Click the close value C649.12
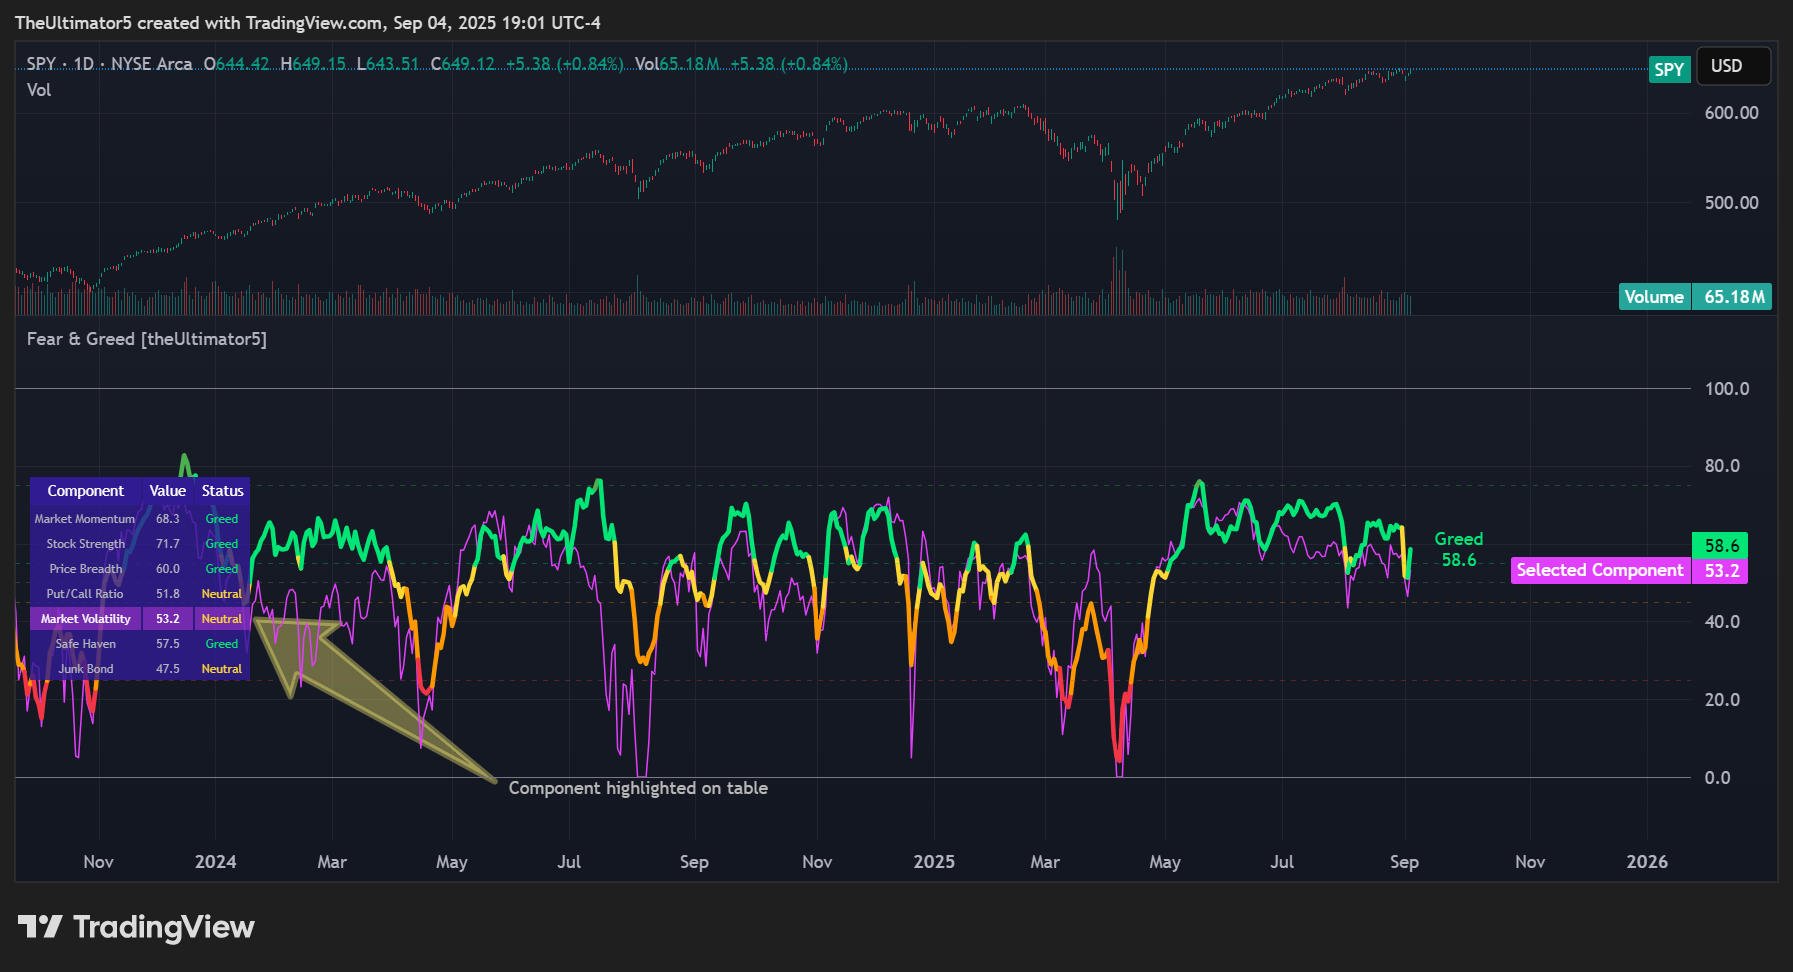This screenshot has height=972, width=1793. coord(463,64)
